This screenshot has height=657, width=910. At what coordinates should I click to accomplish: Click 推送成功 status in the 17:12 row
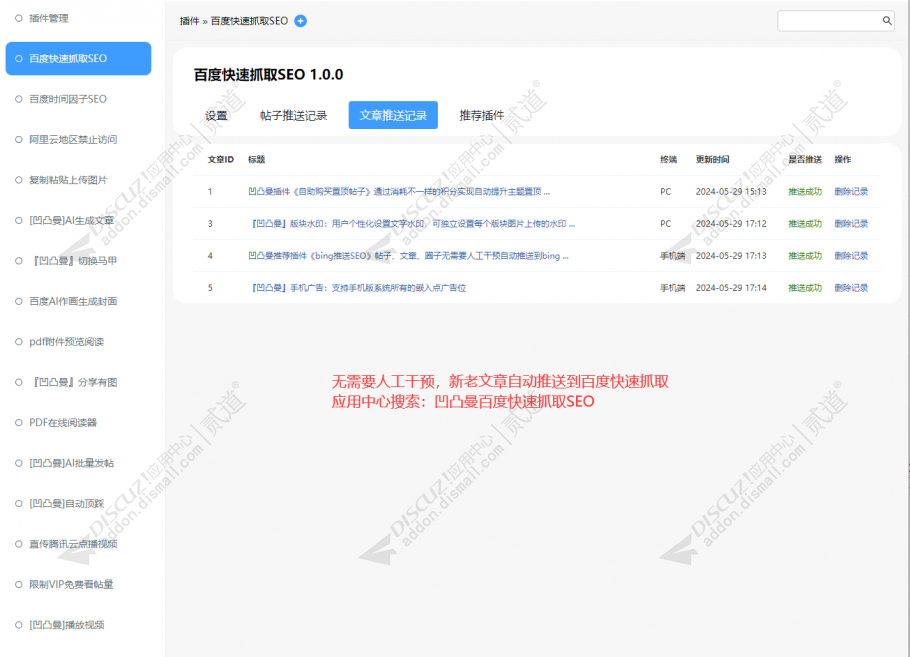coord(805,223)
